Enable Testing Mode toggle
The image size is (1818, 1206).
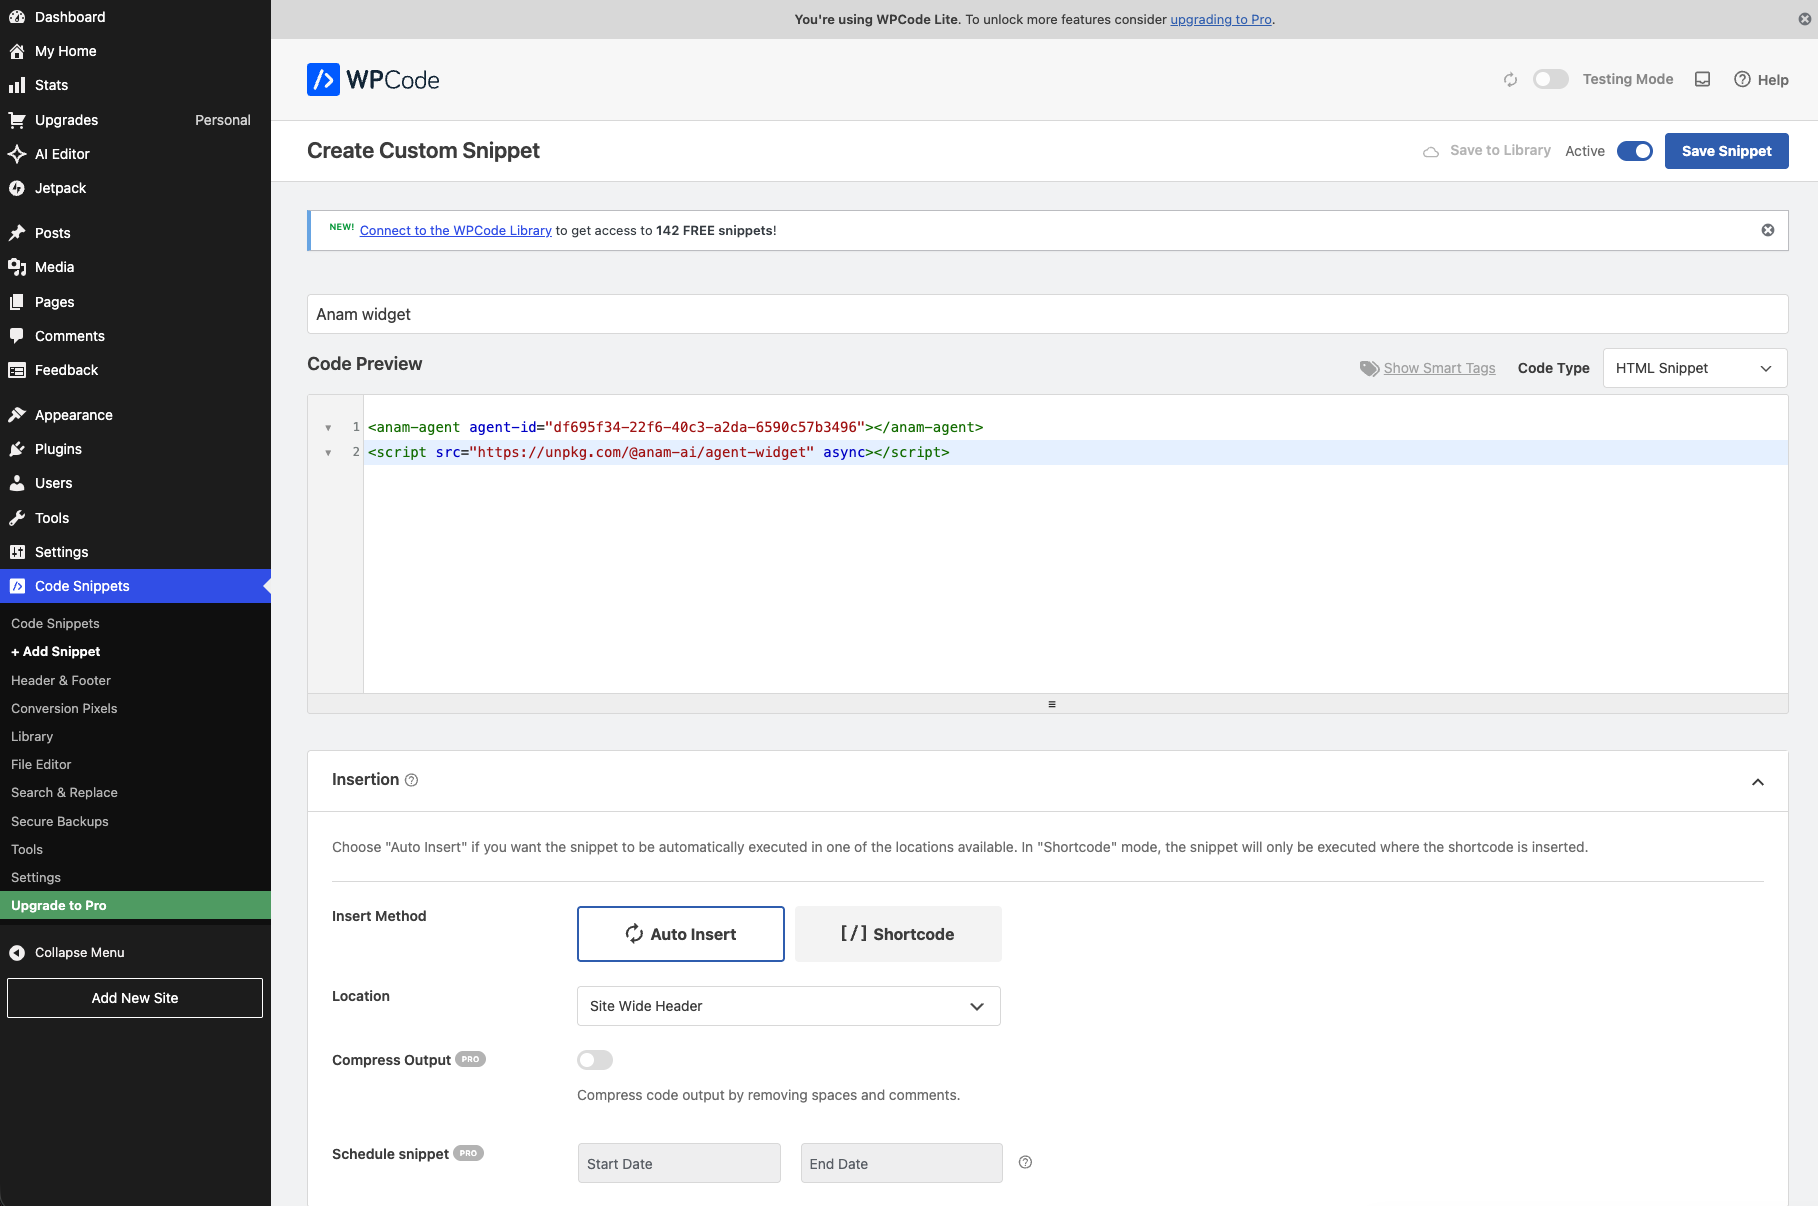coord(1550,79)
